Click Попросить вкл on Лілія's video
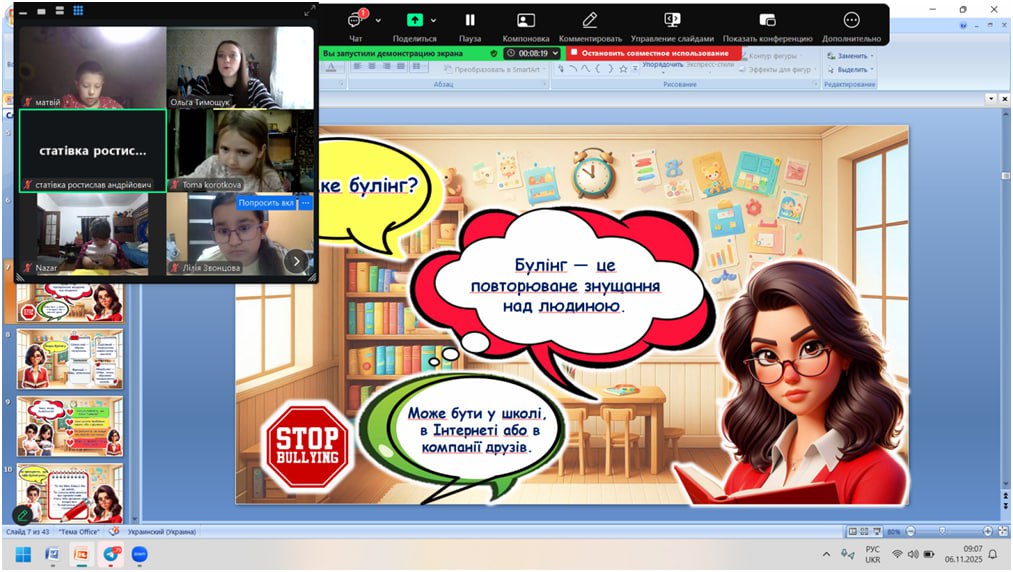 click(x=266, y=203)
